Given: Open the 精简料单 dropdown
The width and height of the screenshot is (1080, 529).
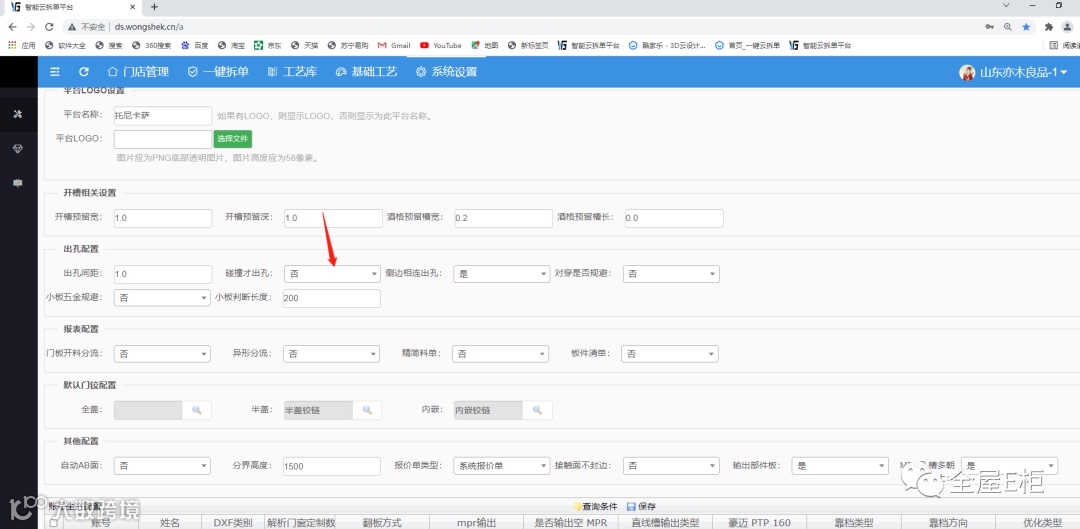Looking at the screenshot, I should (x=501, y=353).
